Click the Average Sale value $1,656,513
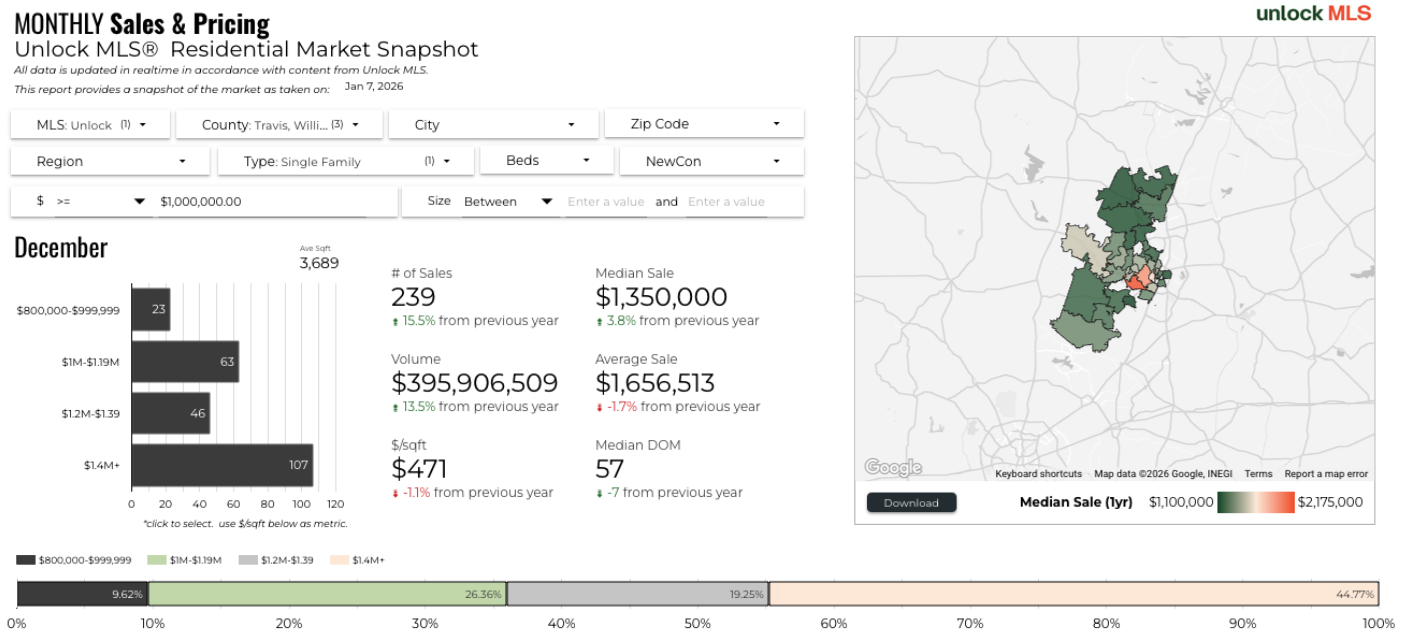 pyautogui.click(x=655, y=383)
